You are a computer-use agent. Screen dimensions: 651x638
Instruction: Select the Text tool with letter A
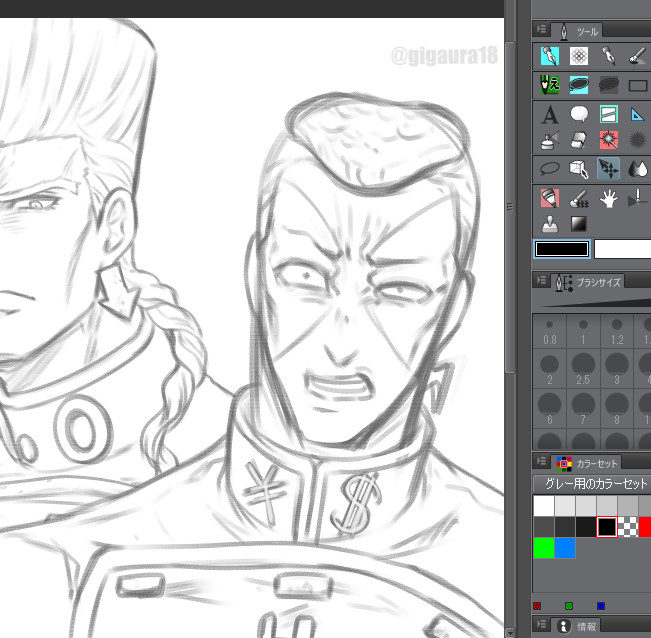tap(549, 114)
